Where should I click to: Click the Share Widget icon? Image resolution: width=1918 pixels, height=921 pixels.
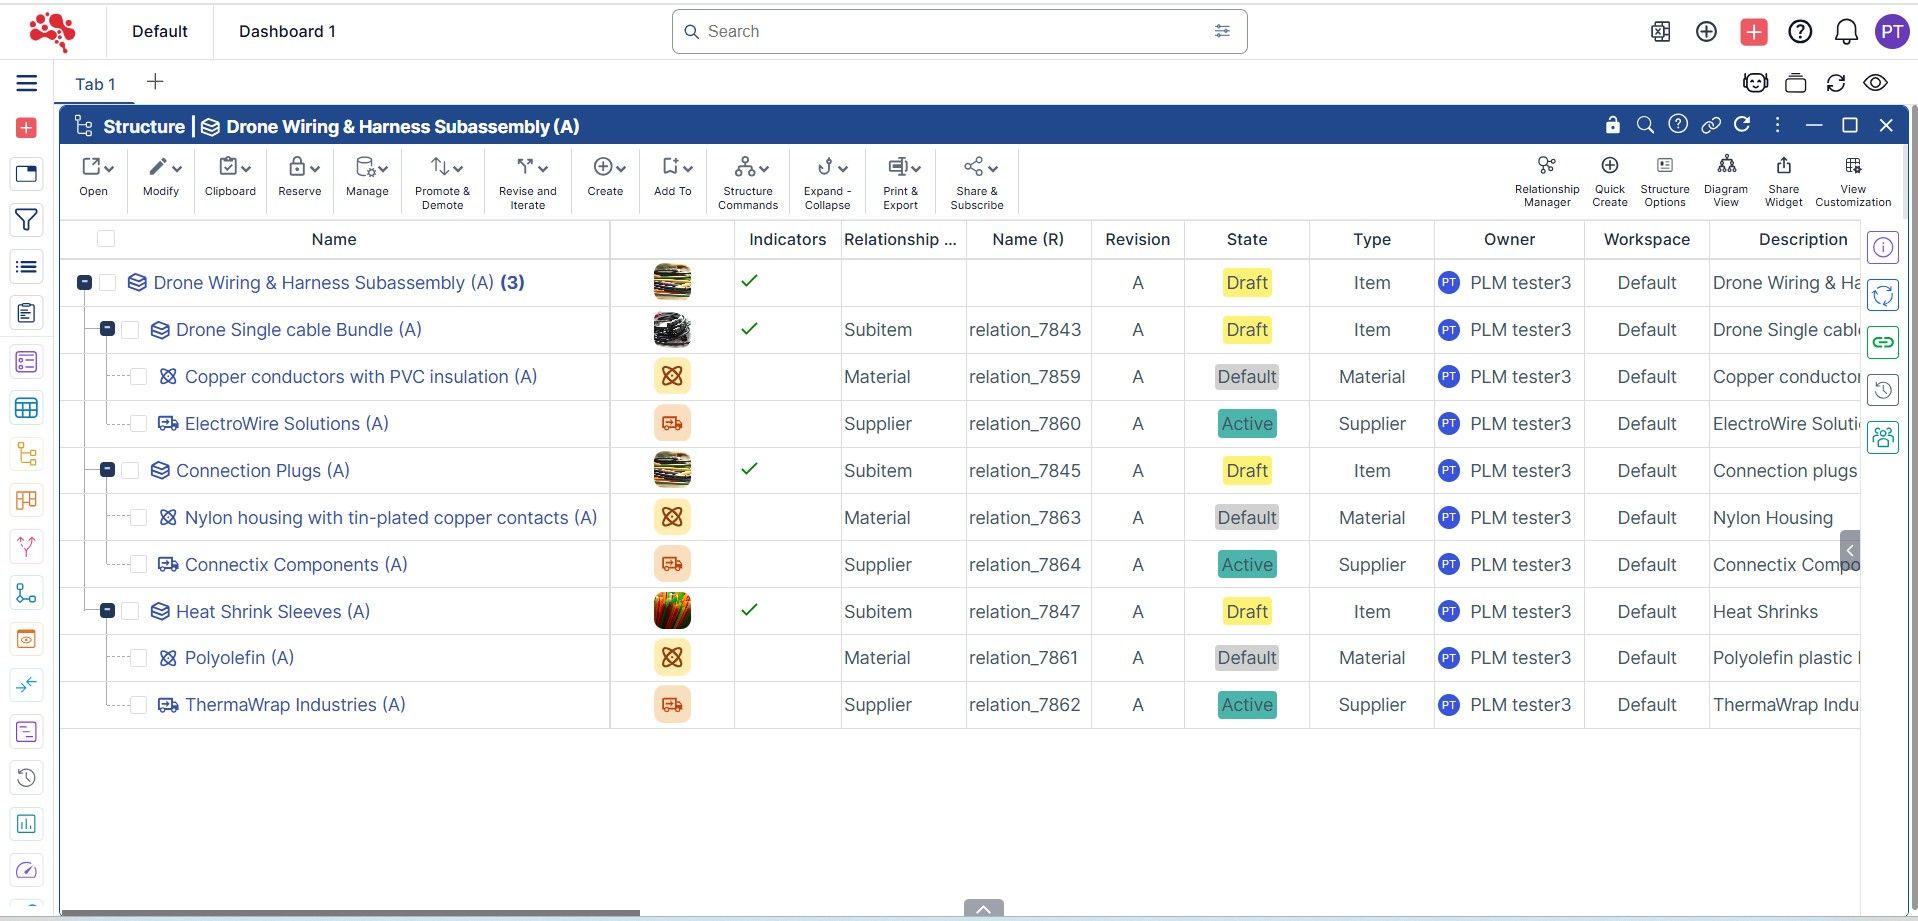pos(1783,179)
